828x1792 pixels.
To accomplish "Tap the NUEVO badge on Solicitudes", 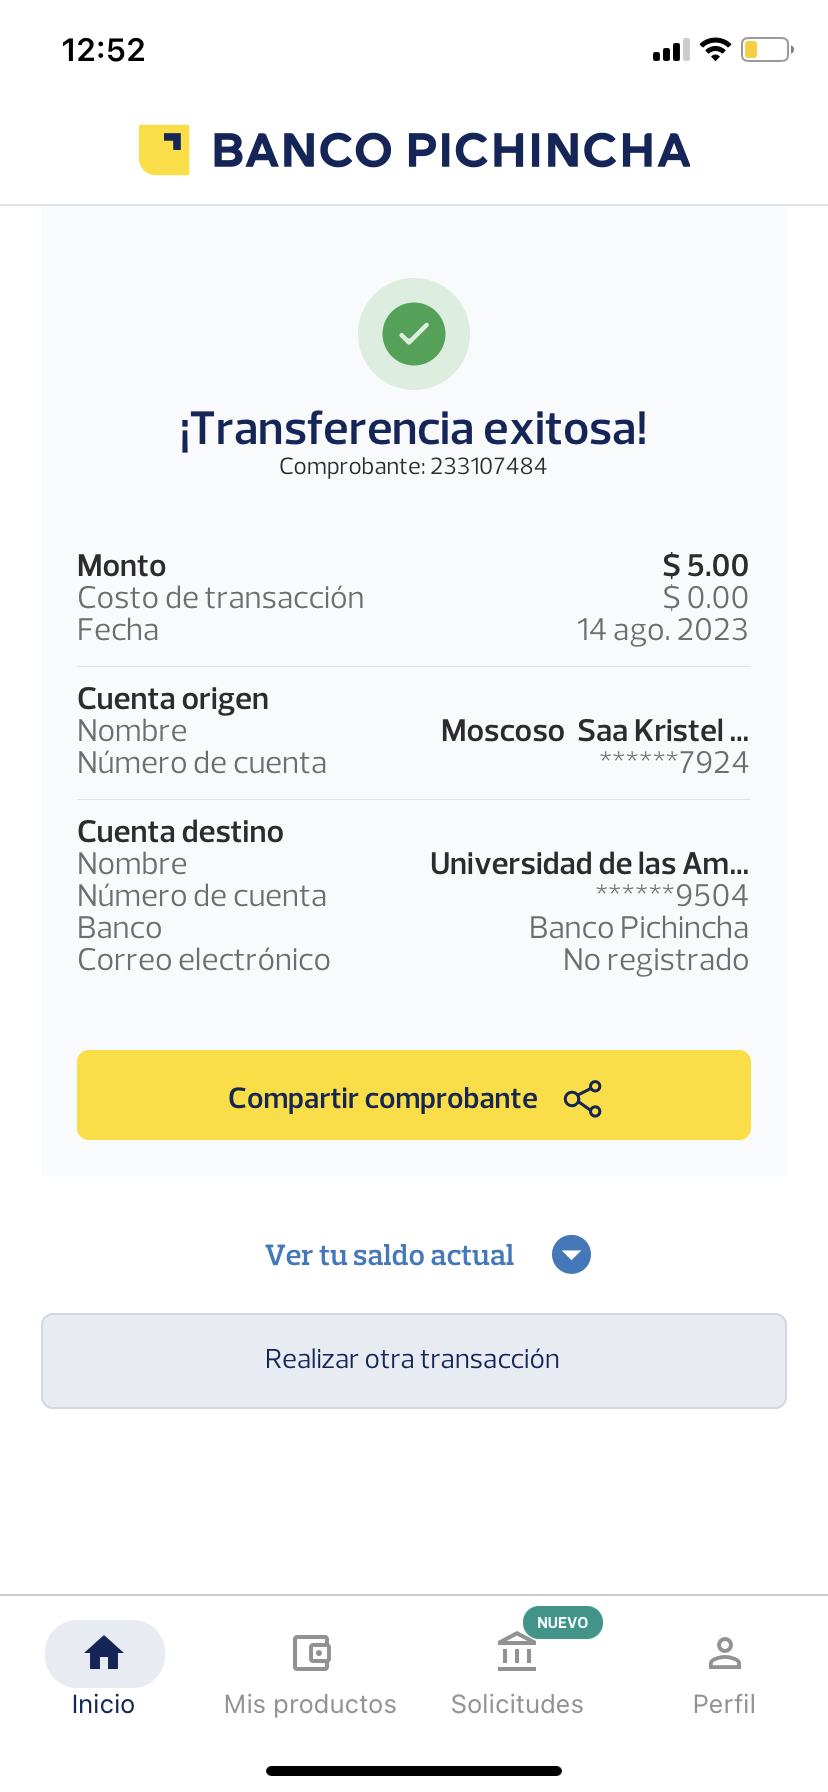I will click(x=563, y=1622).
